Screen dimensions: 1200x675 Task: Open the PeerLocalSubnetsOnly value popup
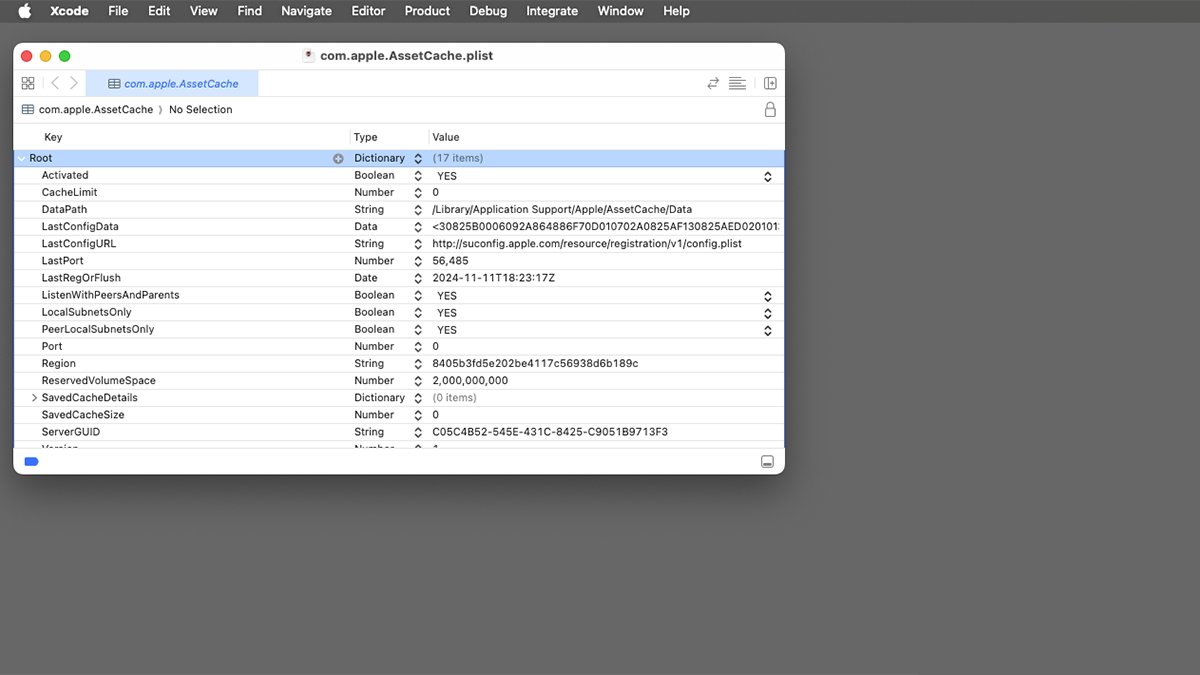coord(768,330)
